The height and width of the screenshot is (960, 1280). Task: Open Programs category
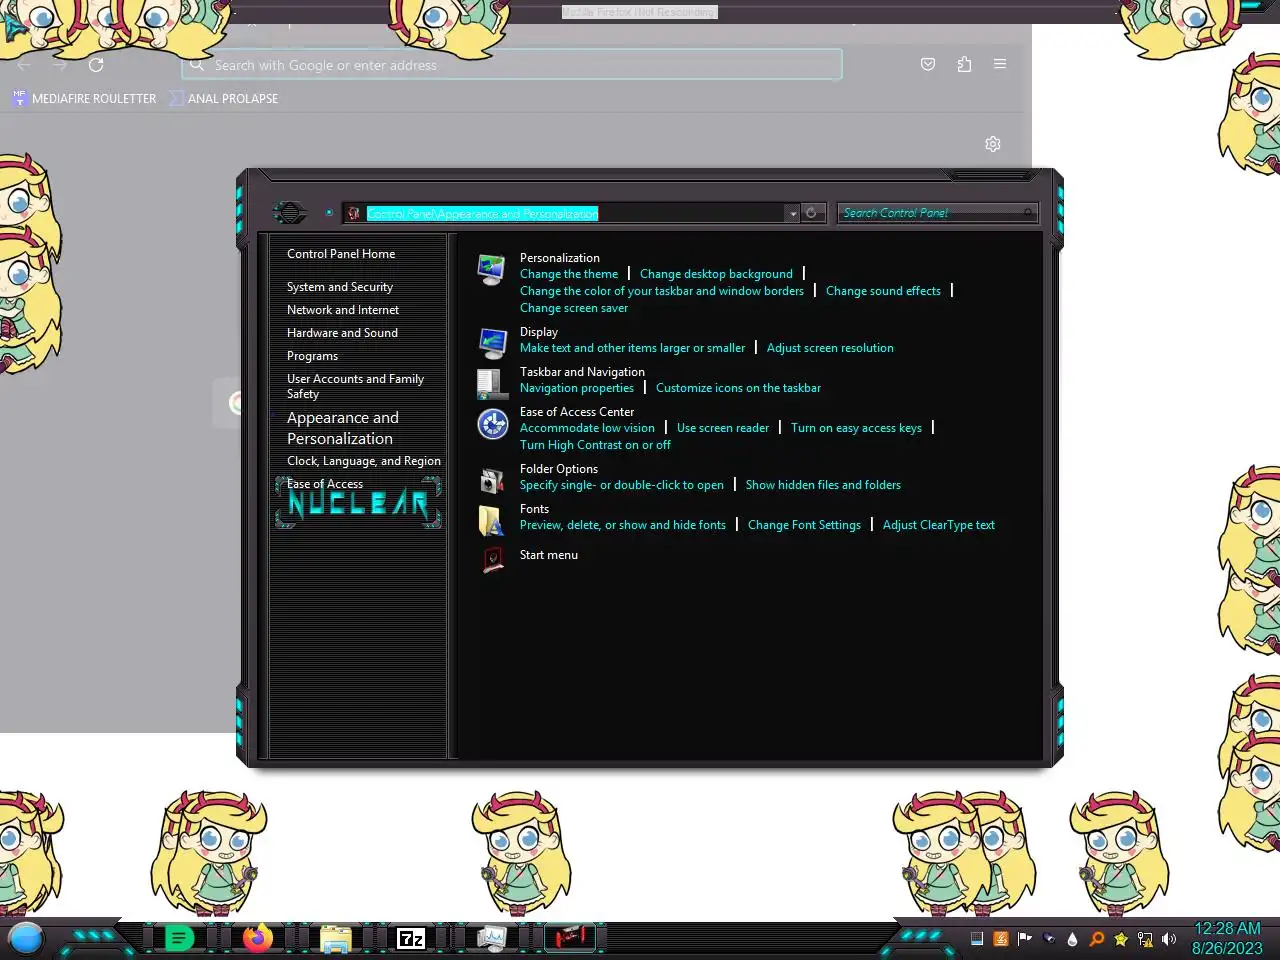point(312,356)
